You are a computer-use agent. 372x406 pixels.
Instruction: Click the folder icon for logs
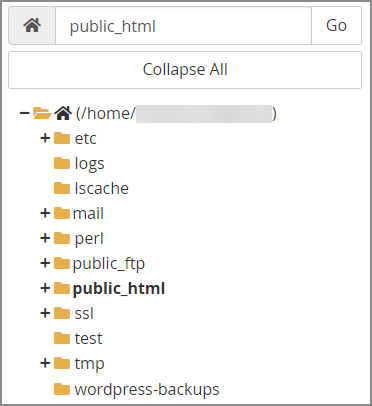point(62,163)
